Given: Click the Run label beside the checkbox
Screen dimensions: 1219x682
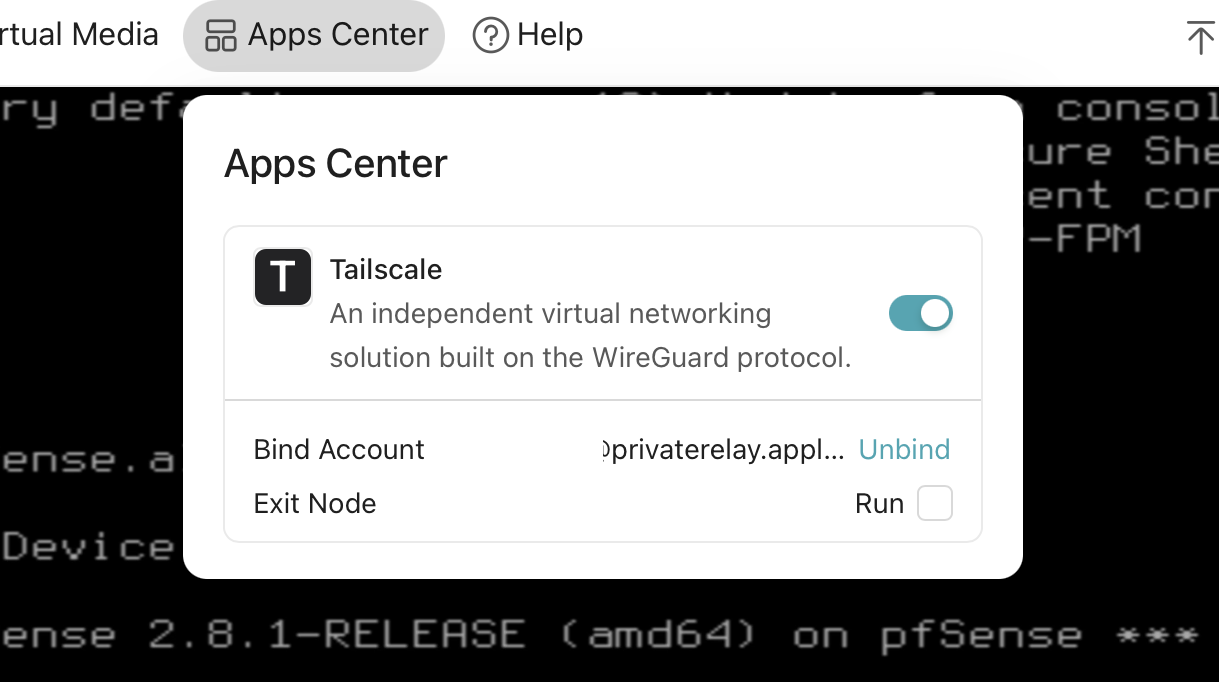Looking at the screenshot, I should pyautogui.click(x=879, y=503).
